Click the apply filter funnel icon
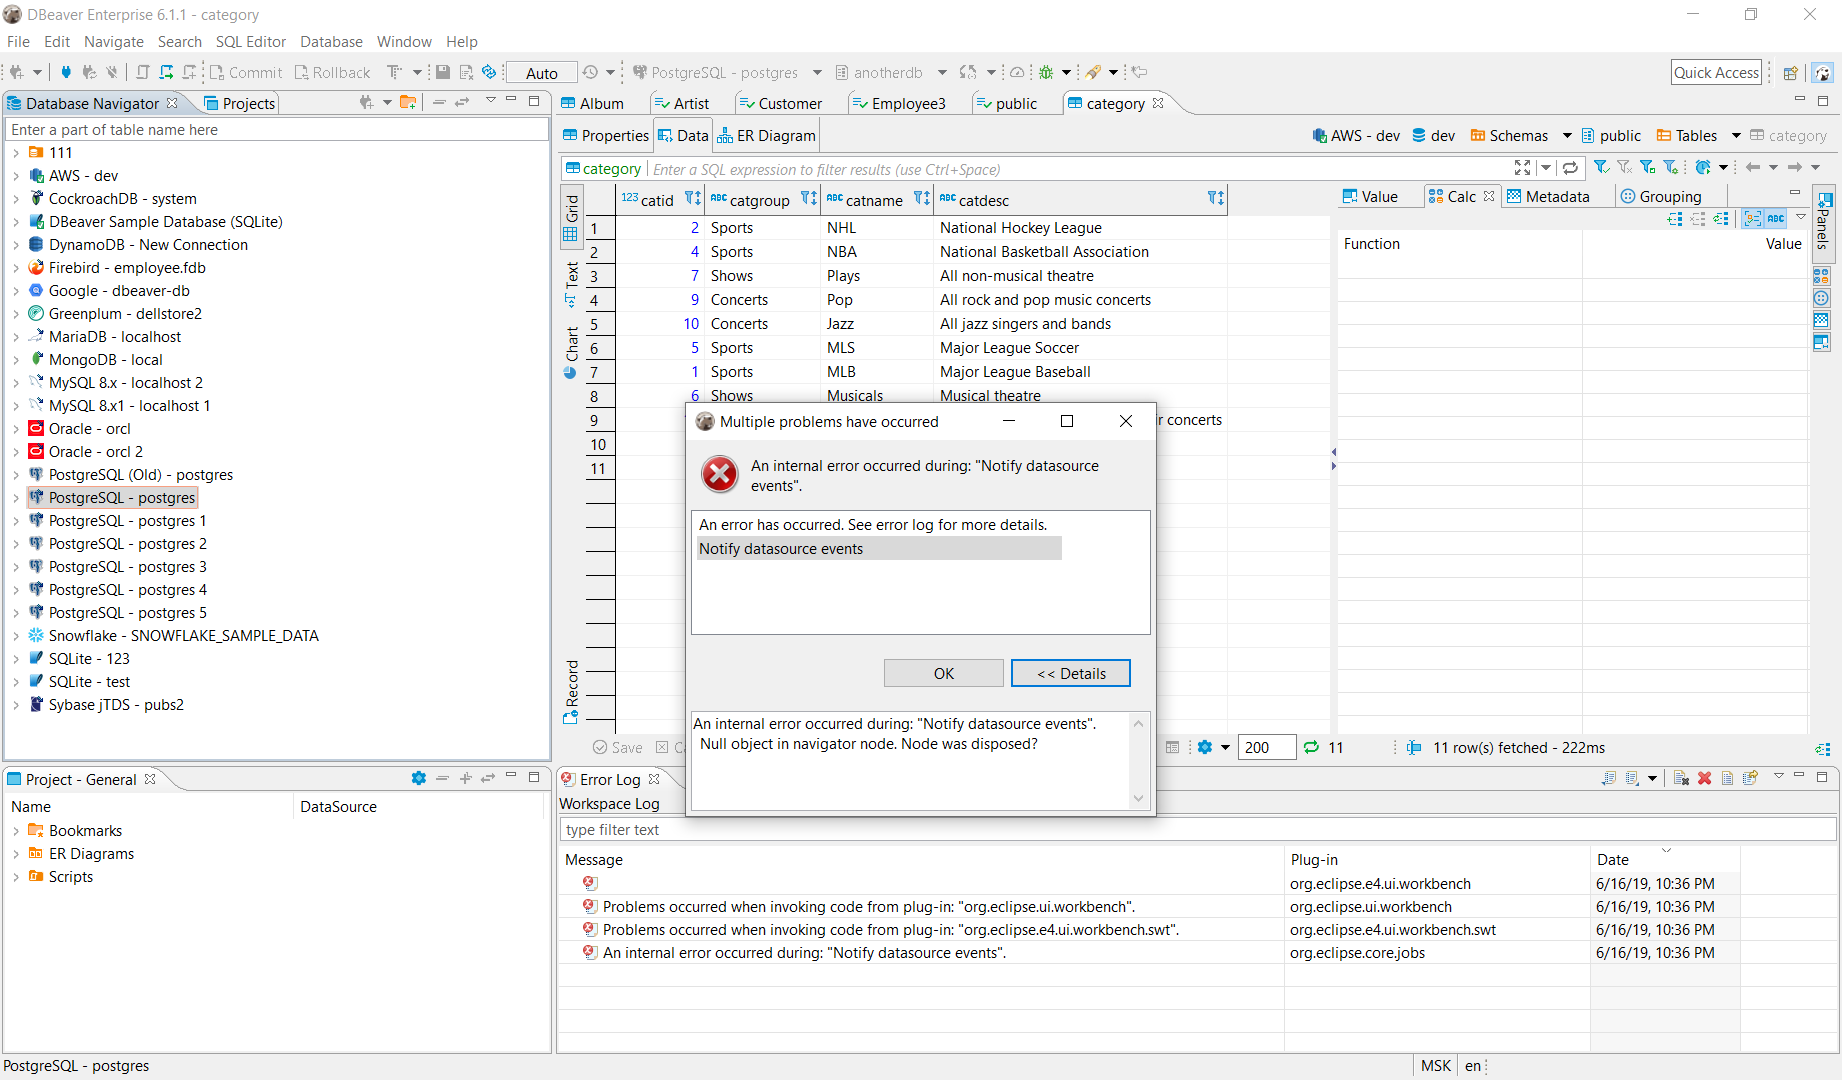Screen dimensions: 1842x1080 [x=1601, y=168]
